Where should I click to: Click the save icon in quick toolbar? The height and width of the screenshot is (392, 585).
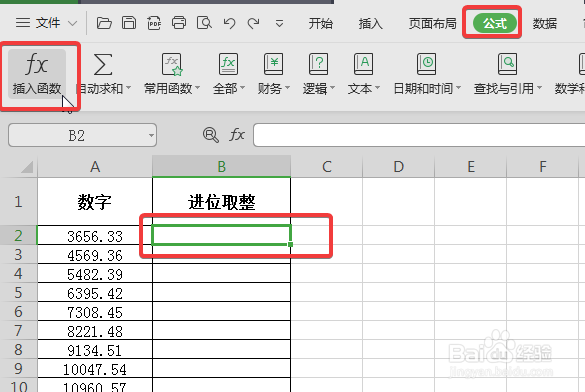coord(129,23)
